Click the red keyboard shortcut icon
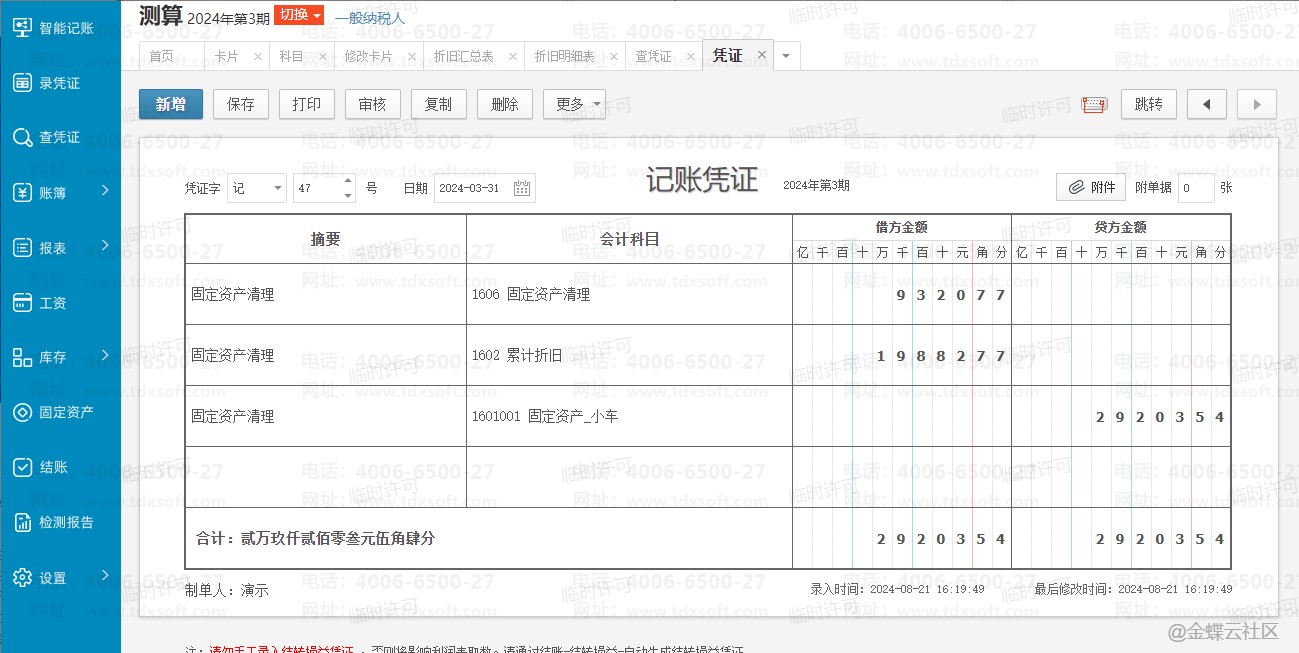The width and height of the screenshot is (1299, 653). 1094,104
